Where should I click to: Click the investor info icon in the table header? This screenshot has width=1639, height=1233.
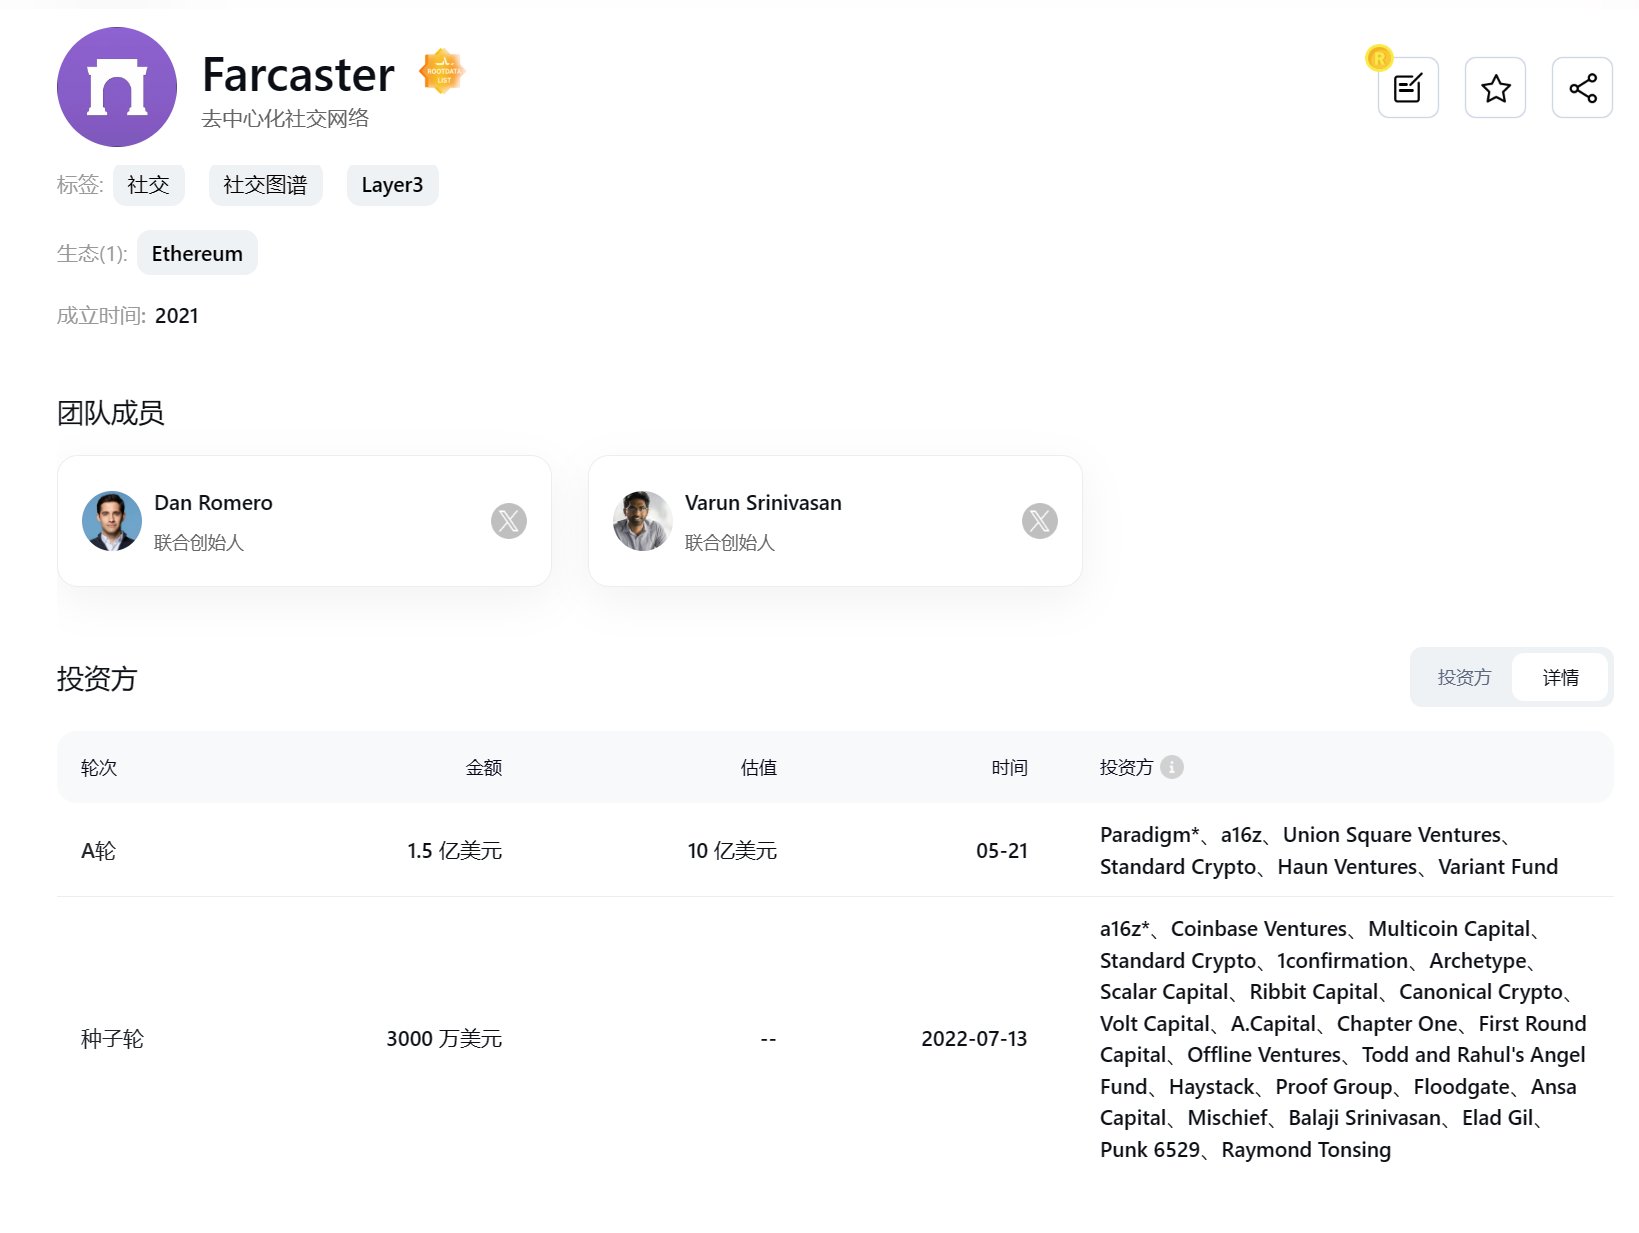coord(1172,767)
